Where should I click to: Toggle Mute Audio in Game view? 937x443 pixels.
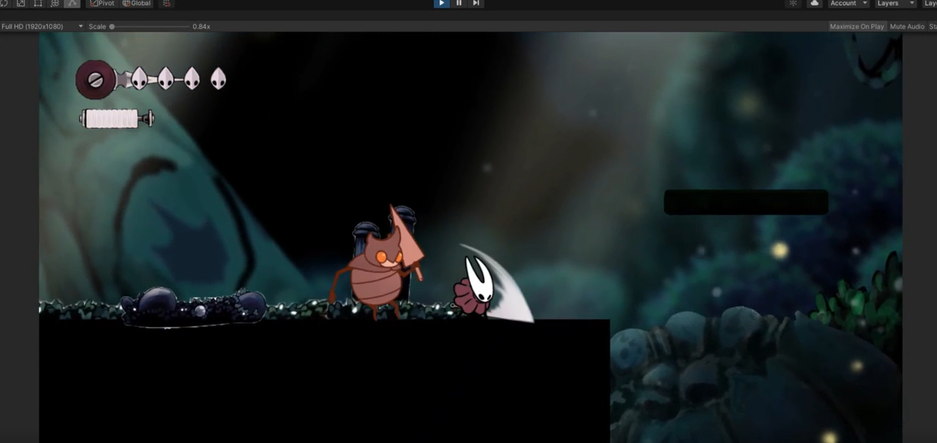click(x=907, y=26)
